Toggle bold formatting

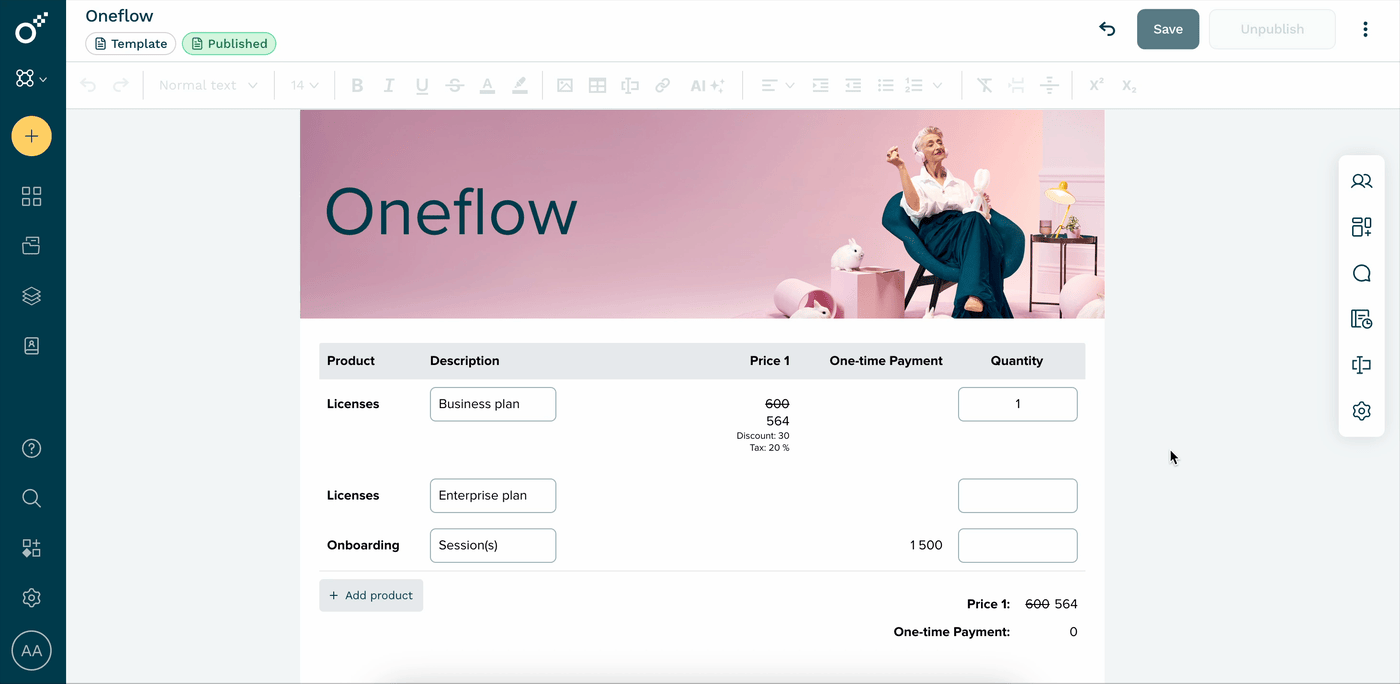tap(357, 85)
